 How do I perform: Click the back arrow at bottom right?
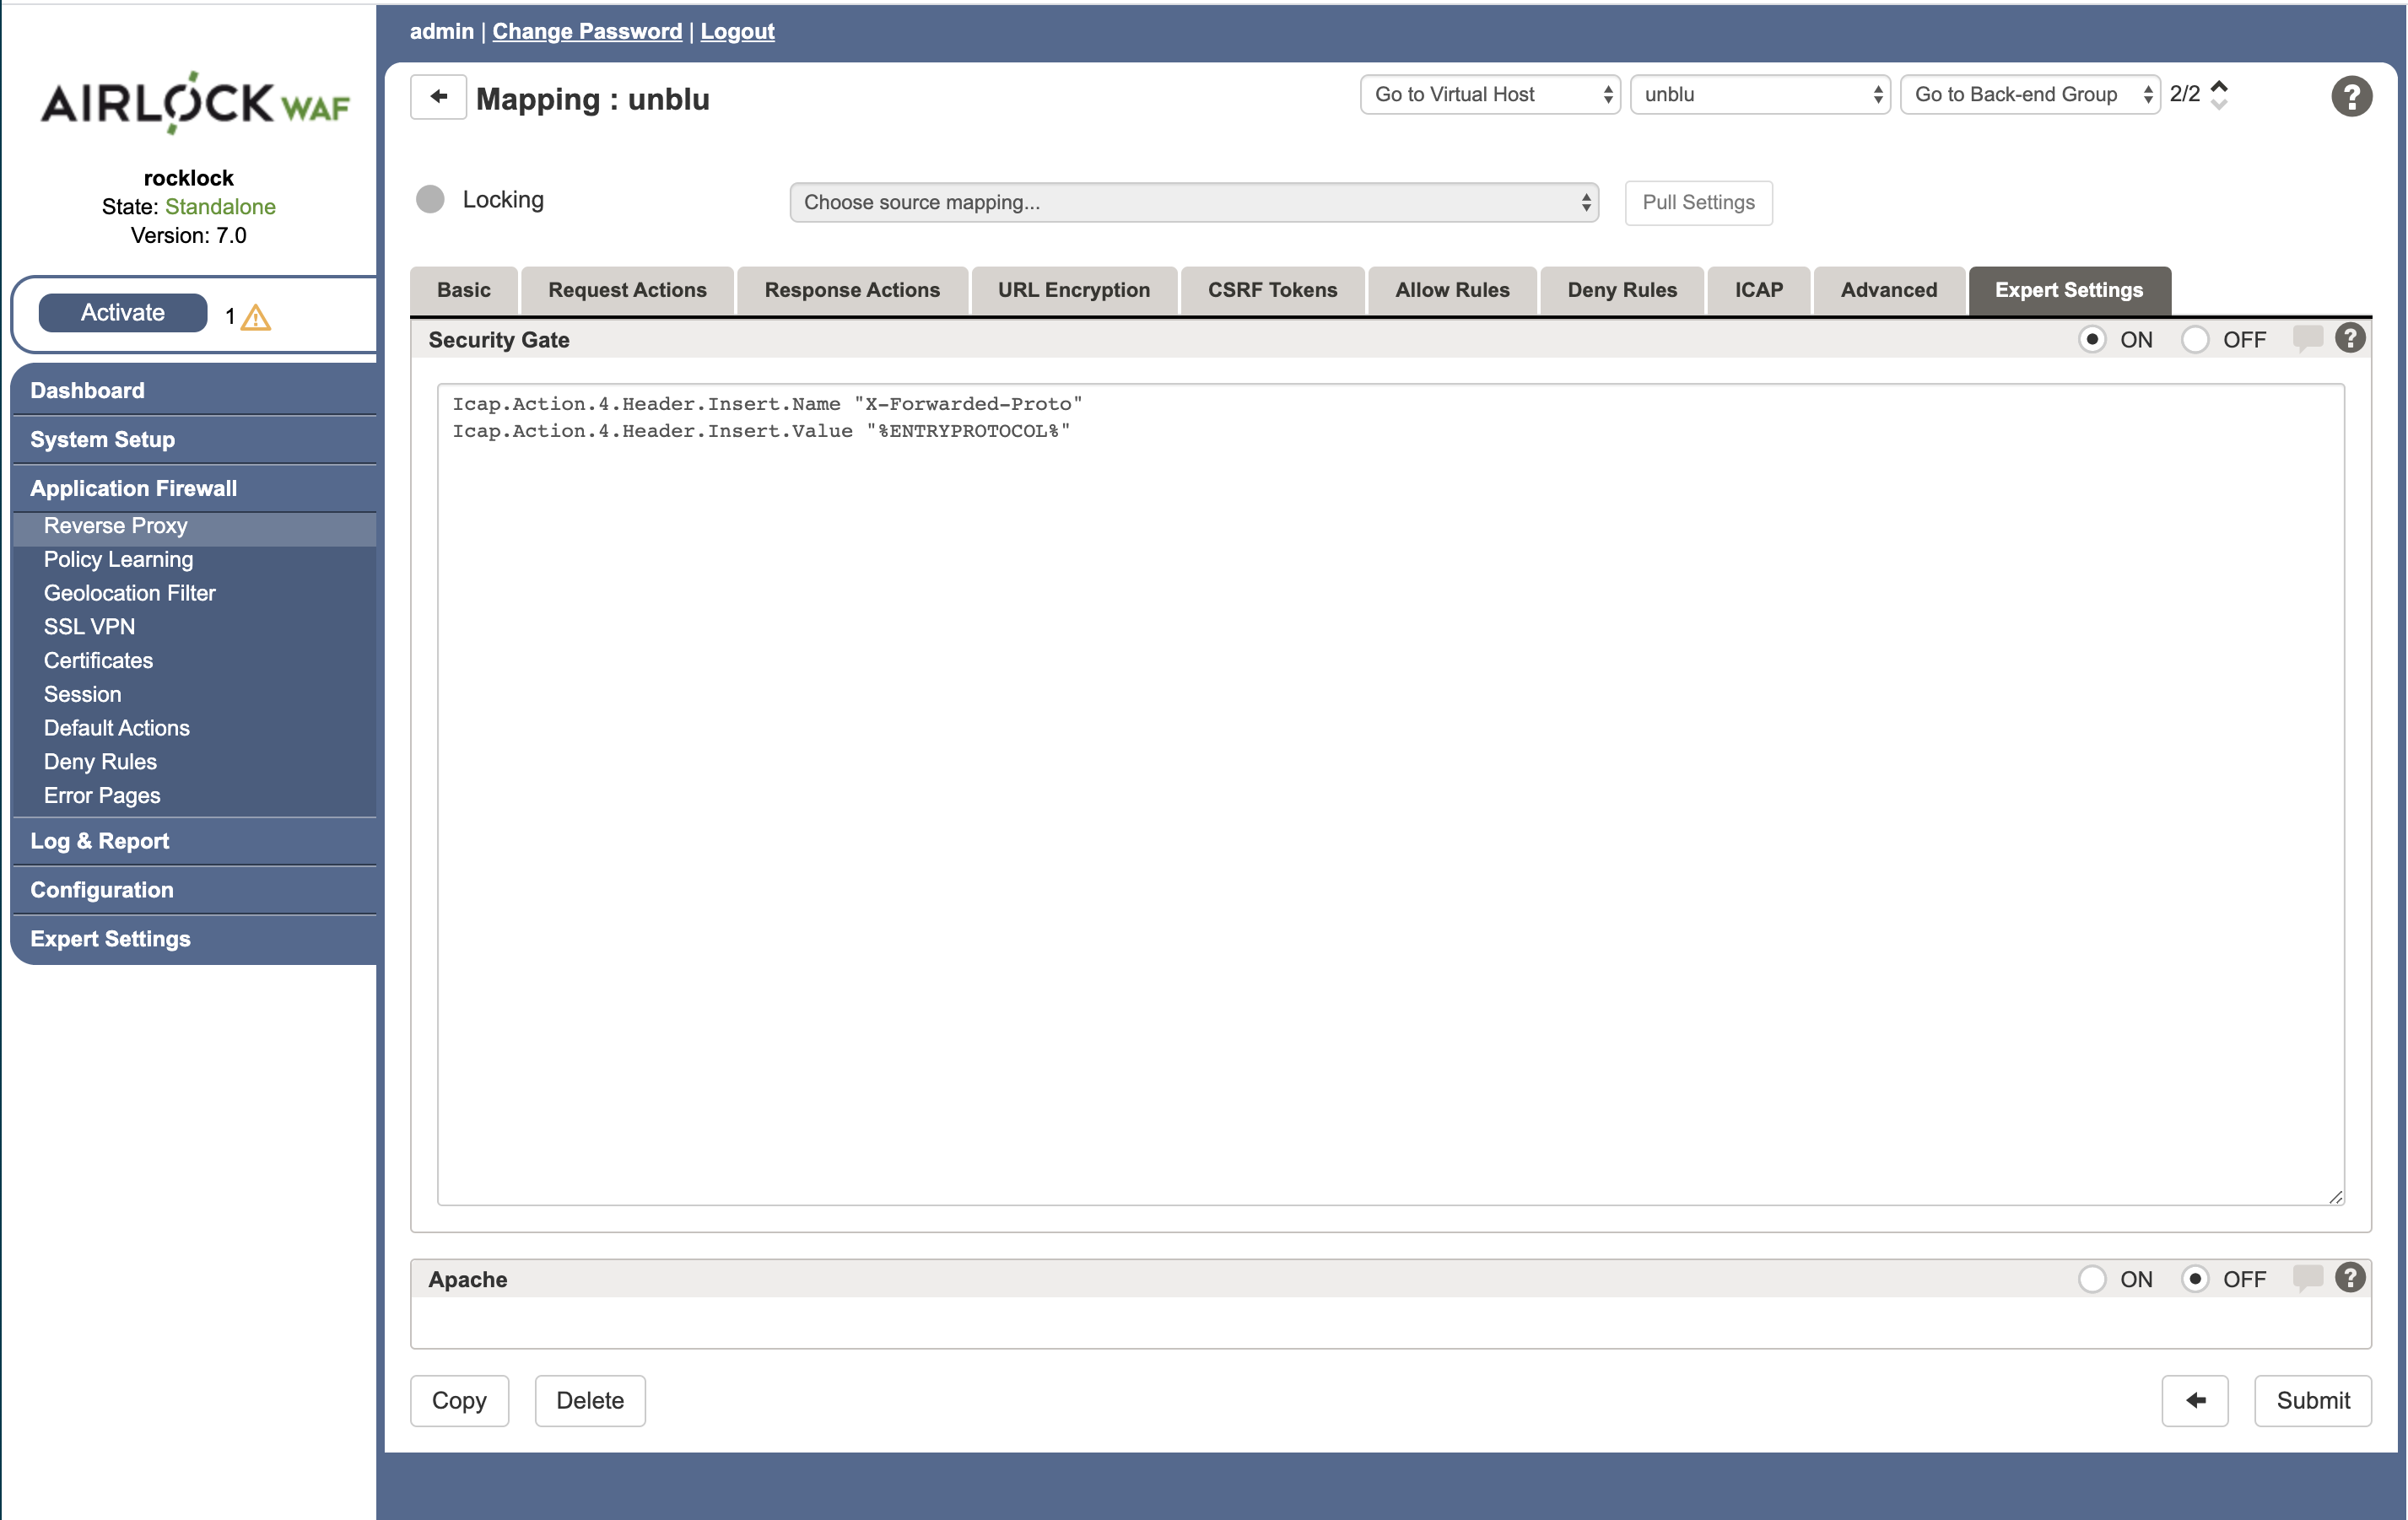tap(2195, 1401)
